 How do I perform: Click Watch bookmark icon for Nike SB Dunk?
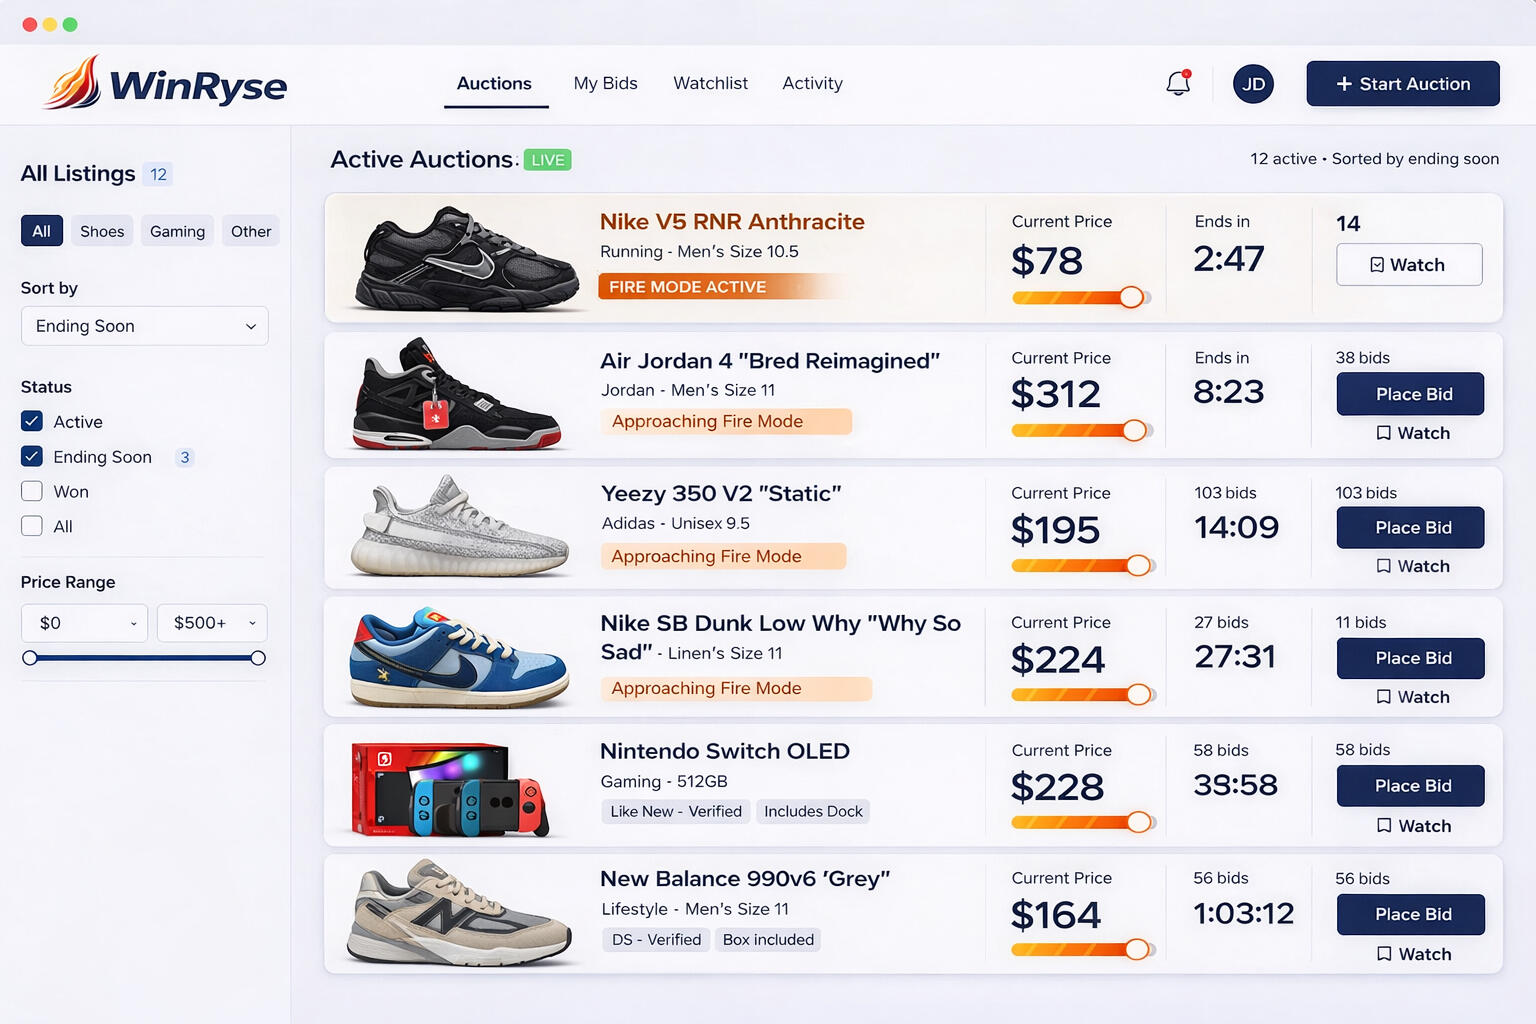click(1384, 697)
